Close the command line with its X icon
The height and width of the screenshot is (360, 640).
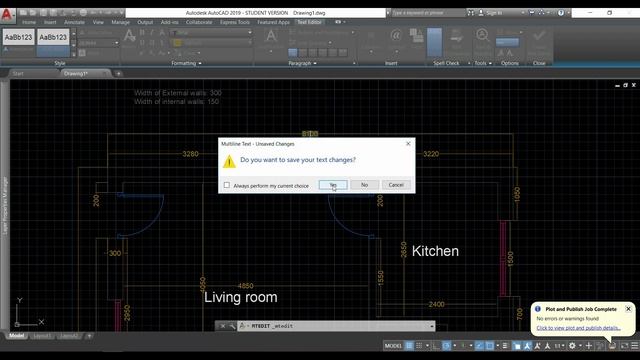(x=222, y=326)
